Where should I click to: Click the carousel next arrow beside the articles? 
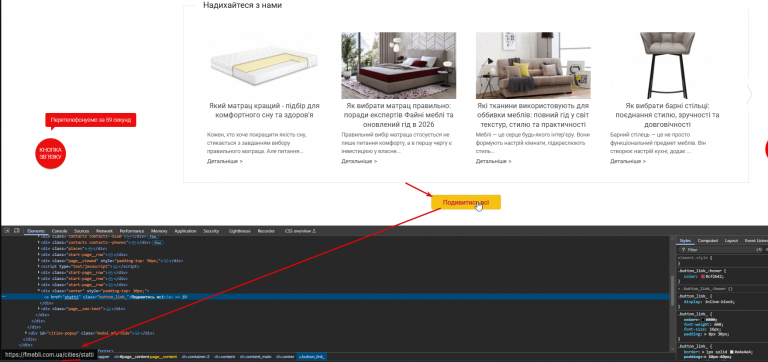(748, 95)
